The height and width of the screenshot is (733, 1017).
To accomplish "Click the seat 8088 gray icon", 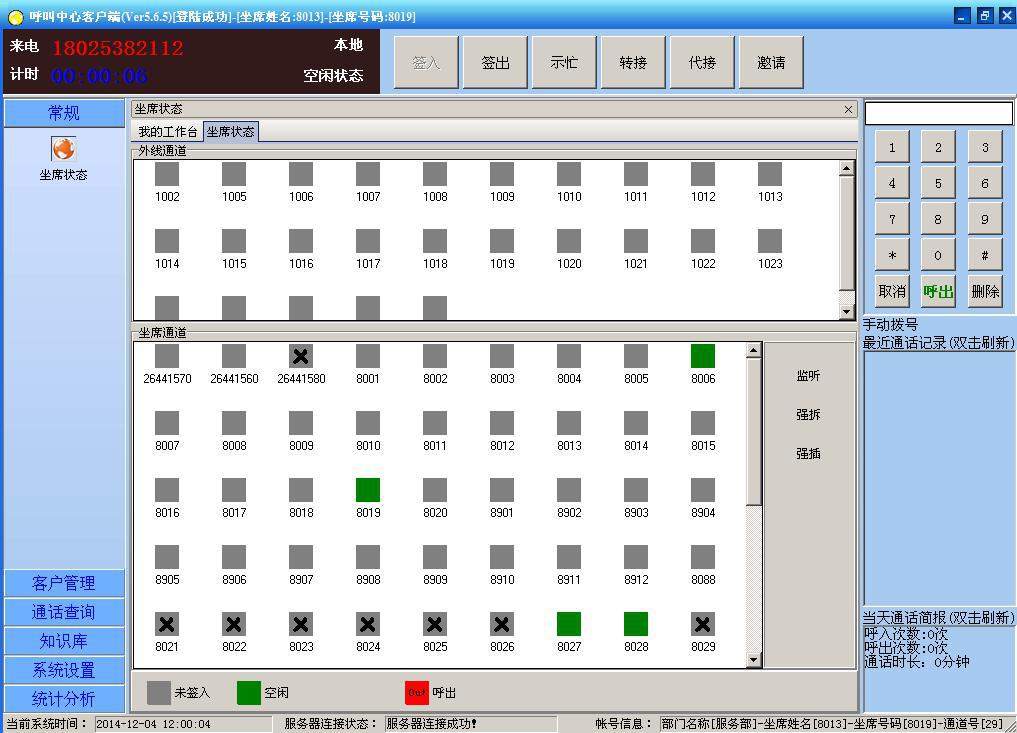I will [x=703, y=557].
